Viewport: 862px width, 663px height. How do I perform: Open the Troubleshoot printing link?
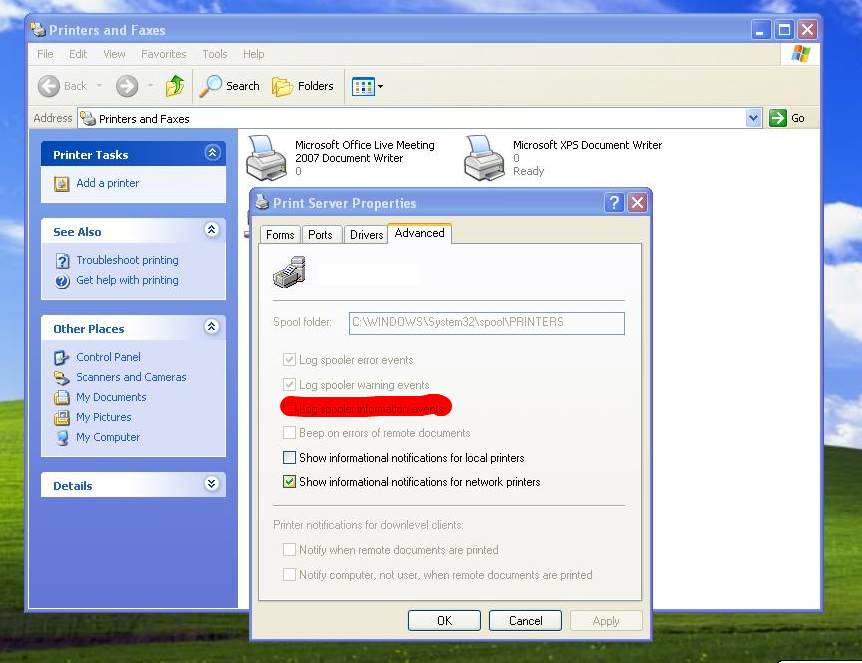click(127, 260)
